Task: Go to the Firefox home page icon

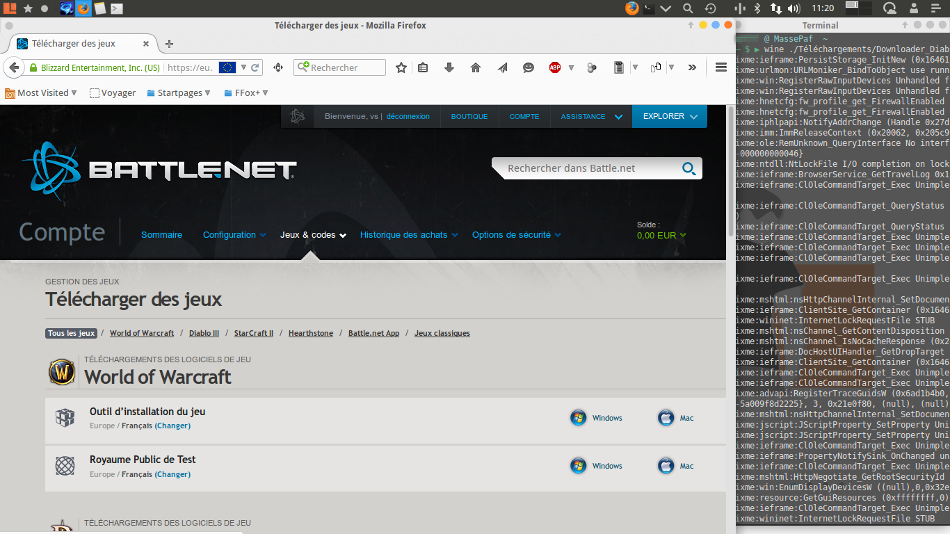Action: tap(476, 67)
